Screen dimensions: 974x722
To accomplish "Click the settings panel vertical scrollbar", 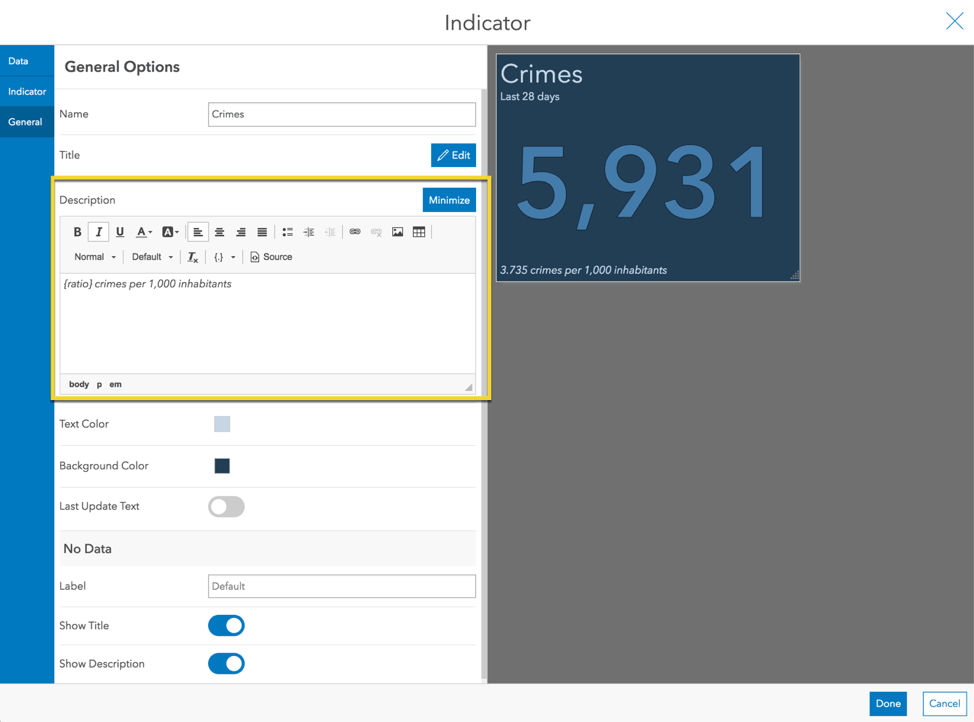I will tap(484, 385).
